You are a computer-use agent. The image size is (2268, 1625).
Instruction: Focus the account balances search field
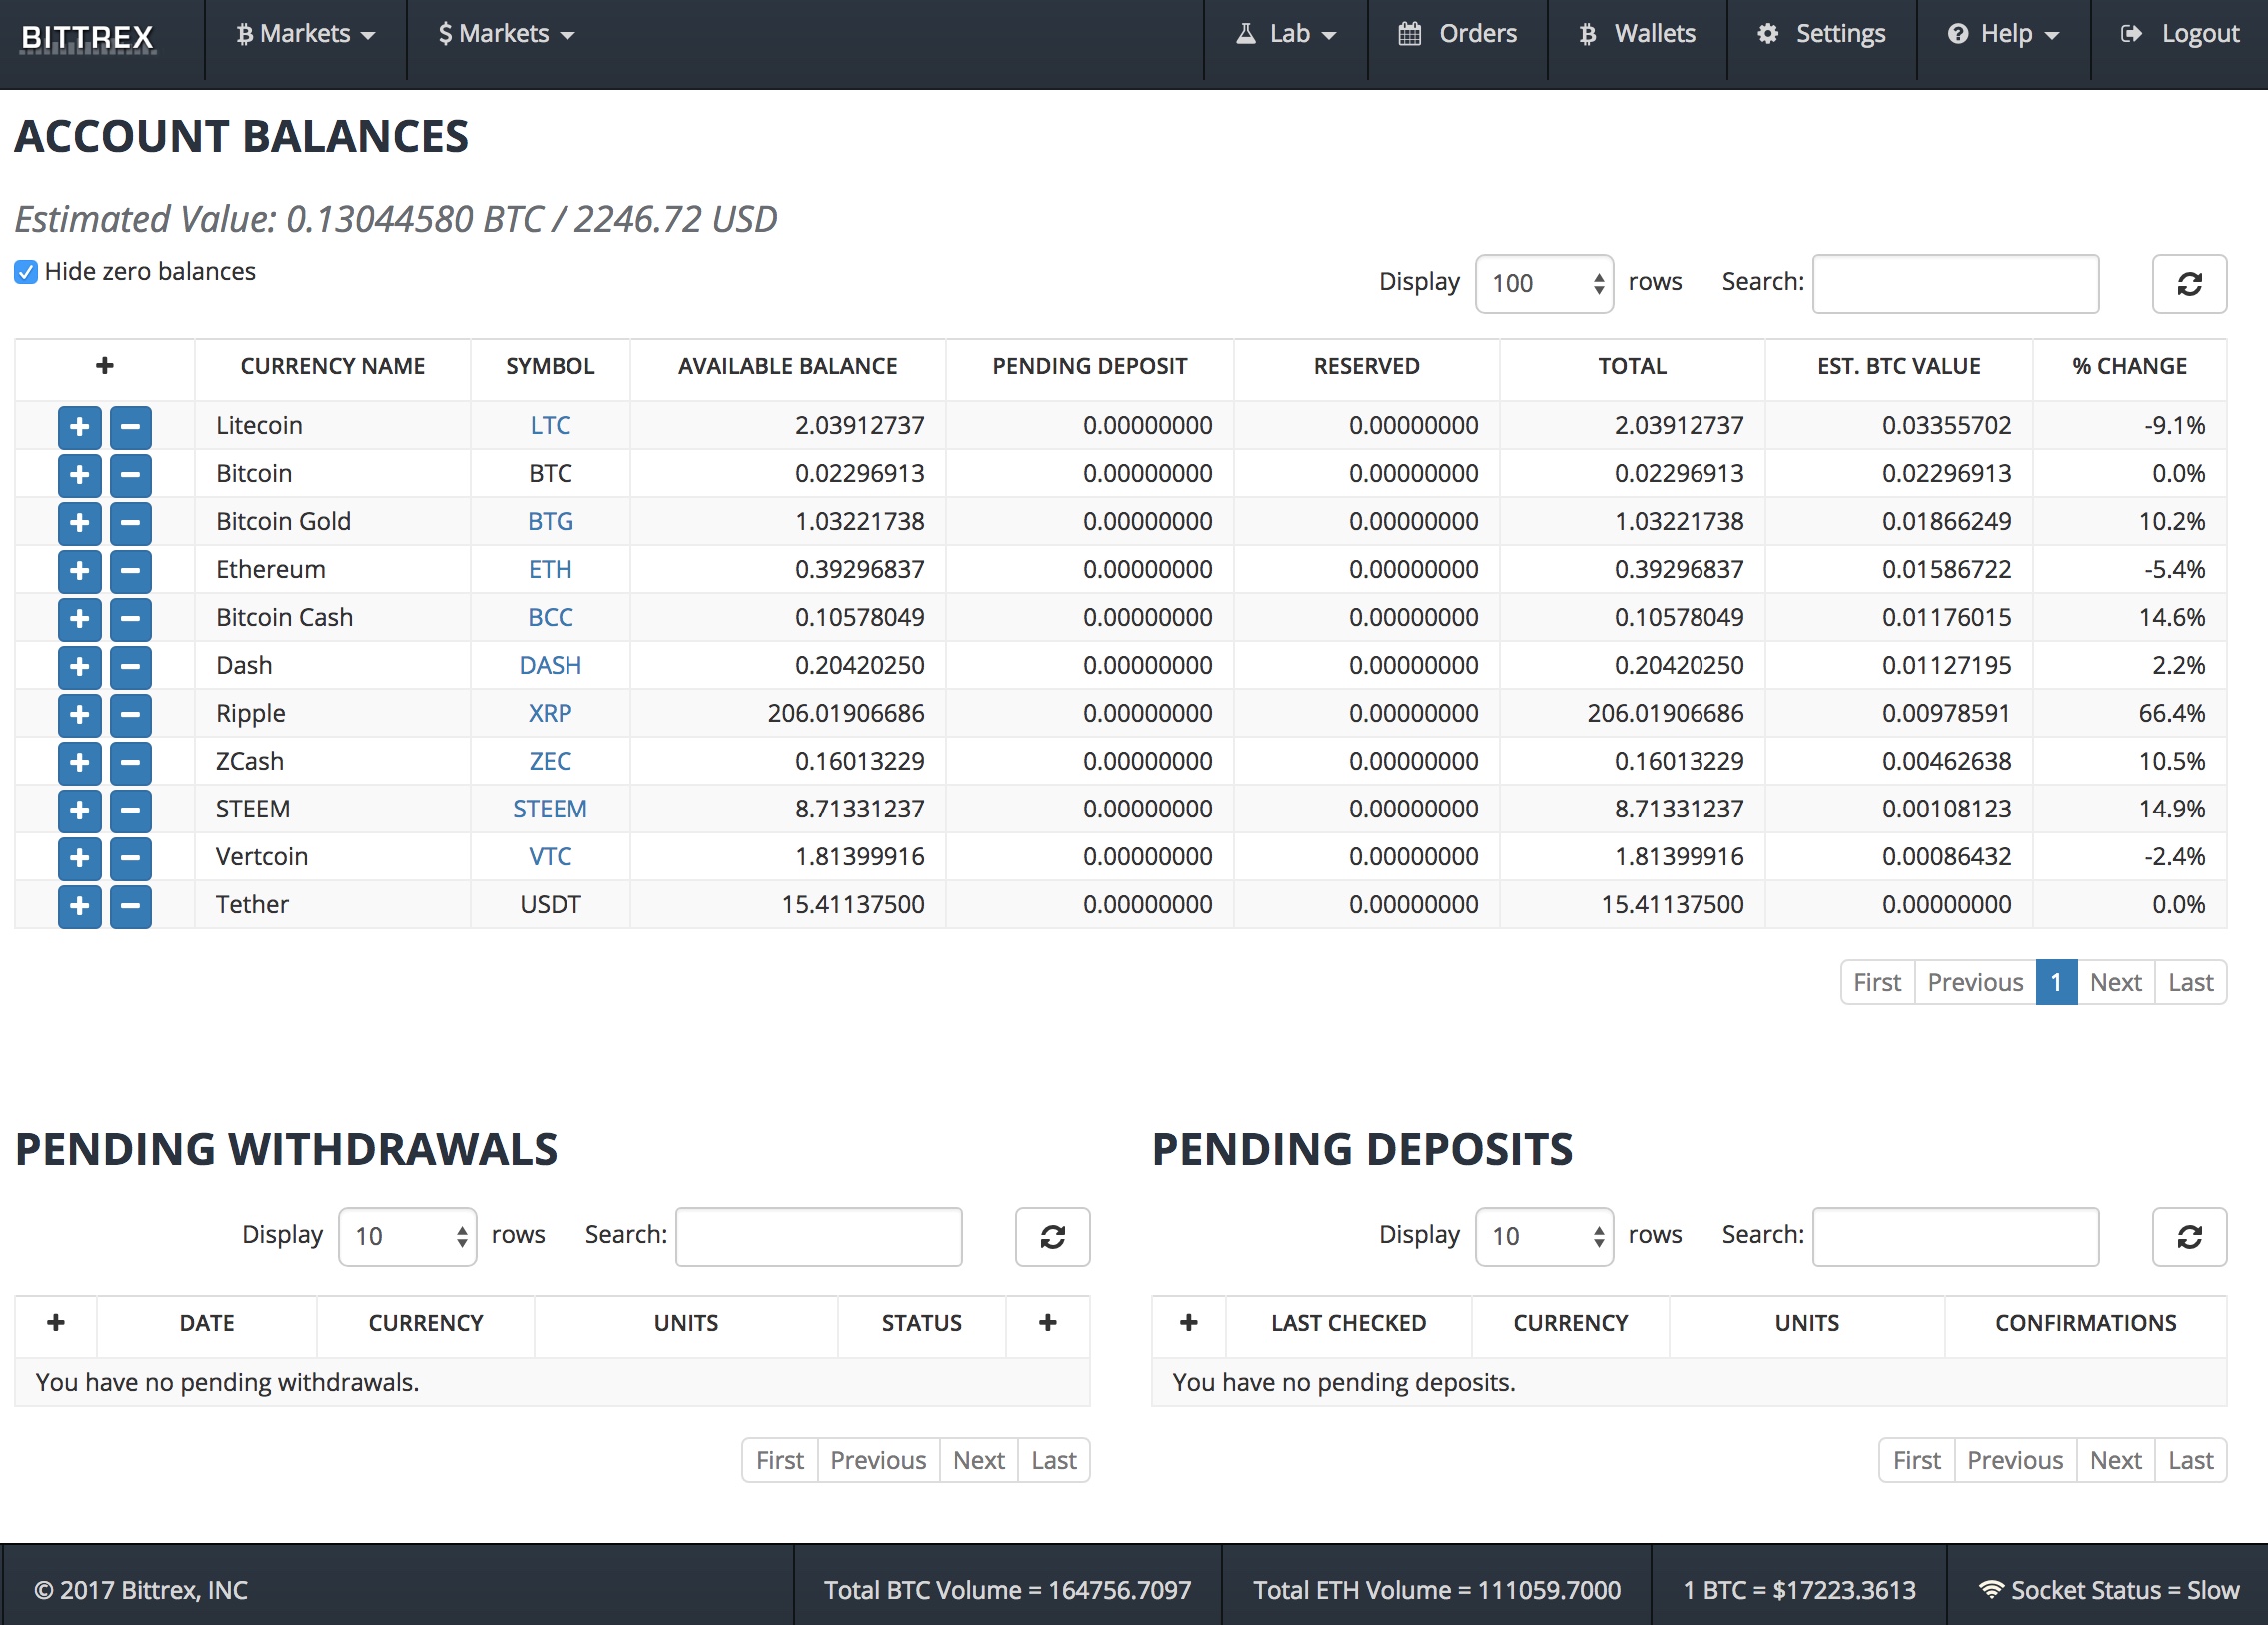1955,284
